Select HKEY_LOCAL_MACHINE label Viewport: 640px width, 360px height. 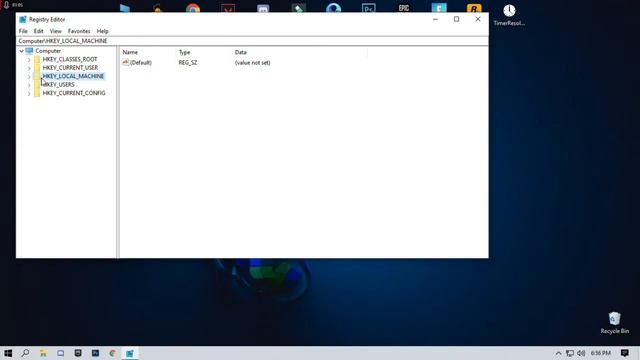73,76
